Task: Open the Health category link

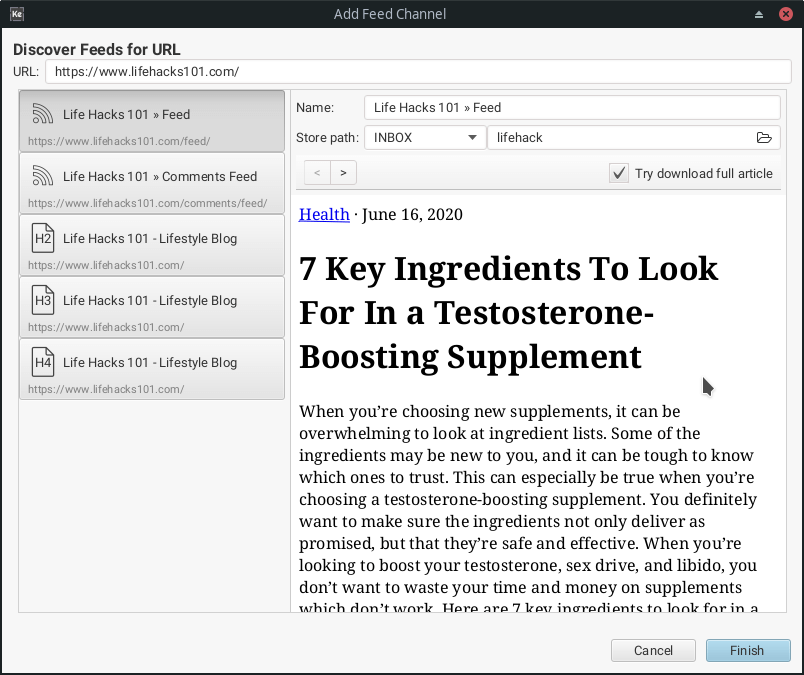Action: click(324, 214)
